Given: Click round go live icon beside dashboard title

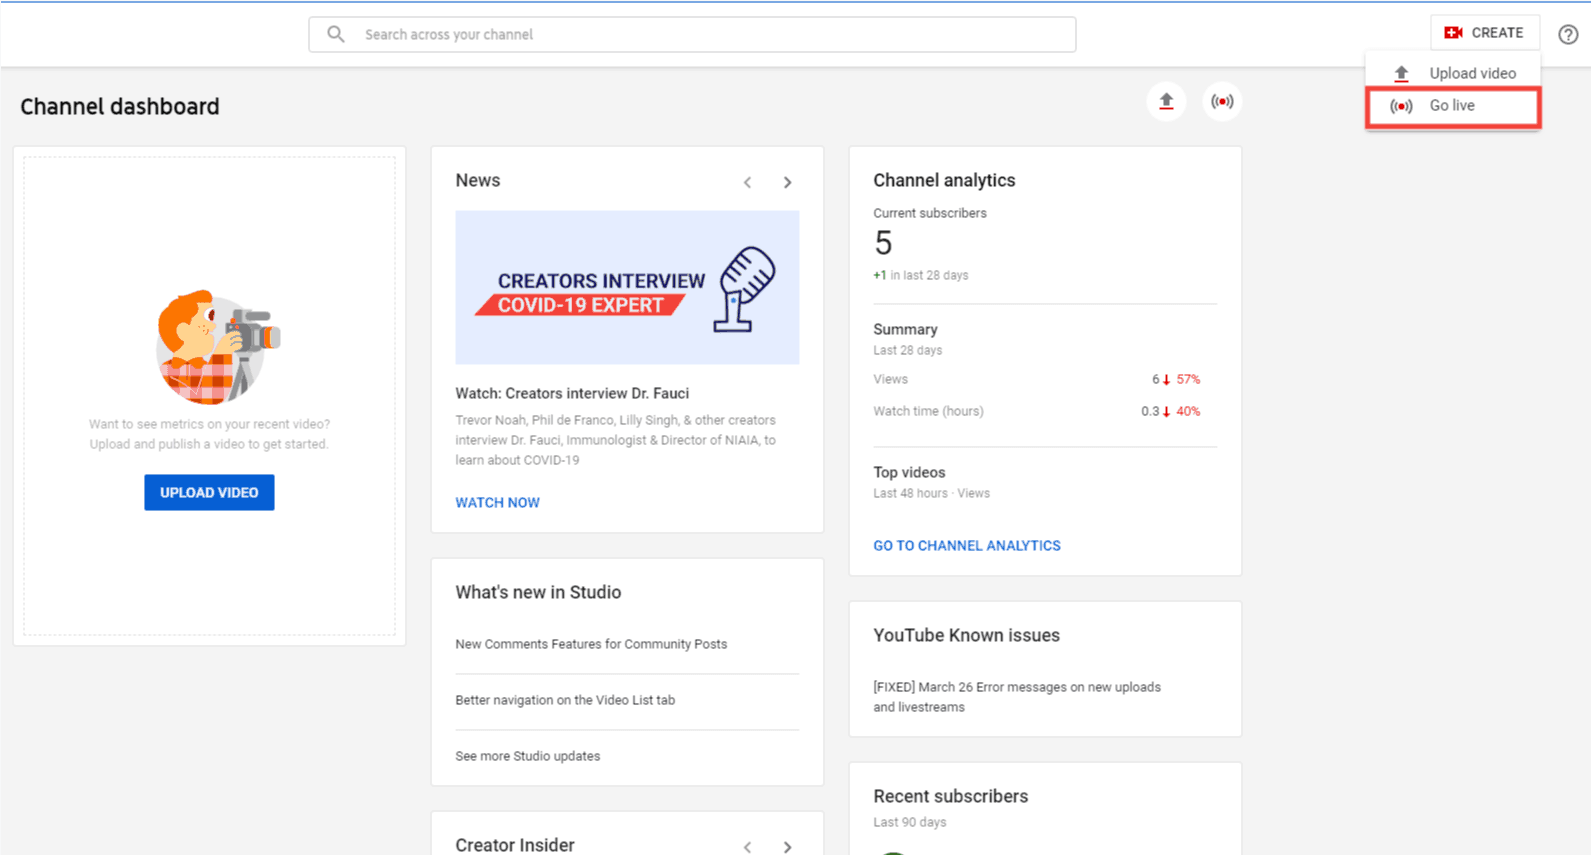Looking at the screenshot, I should tap(1222, 101).
